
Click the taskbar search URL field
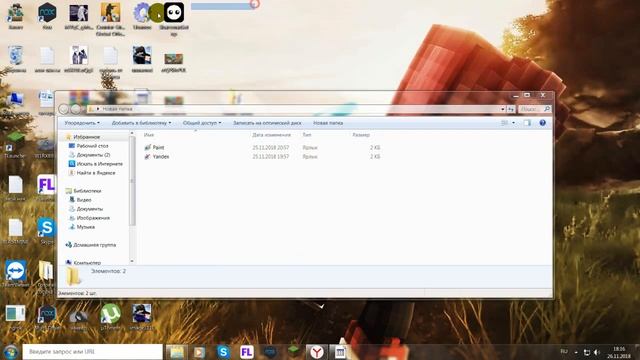(92, 351)
